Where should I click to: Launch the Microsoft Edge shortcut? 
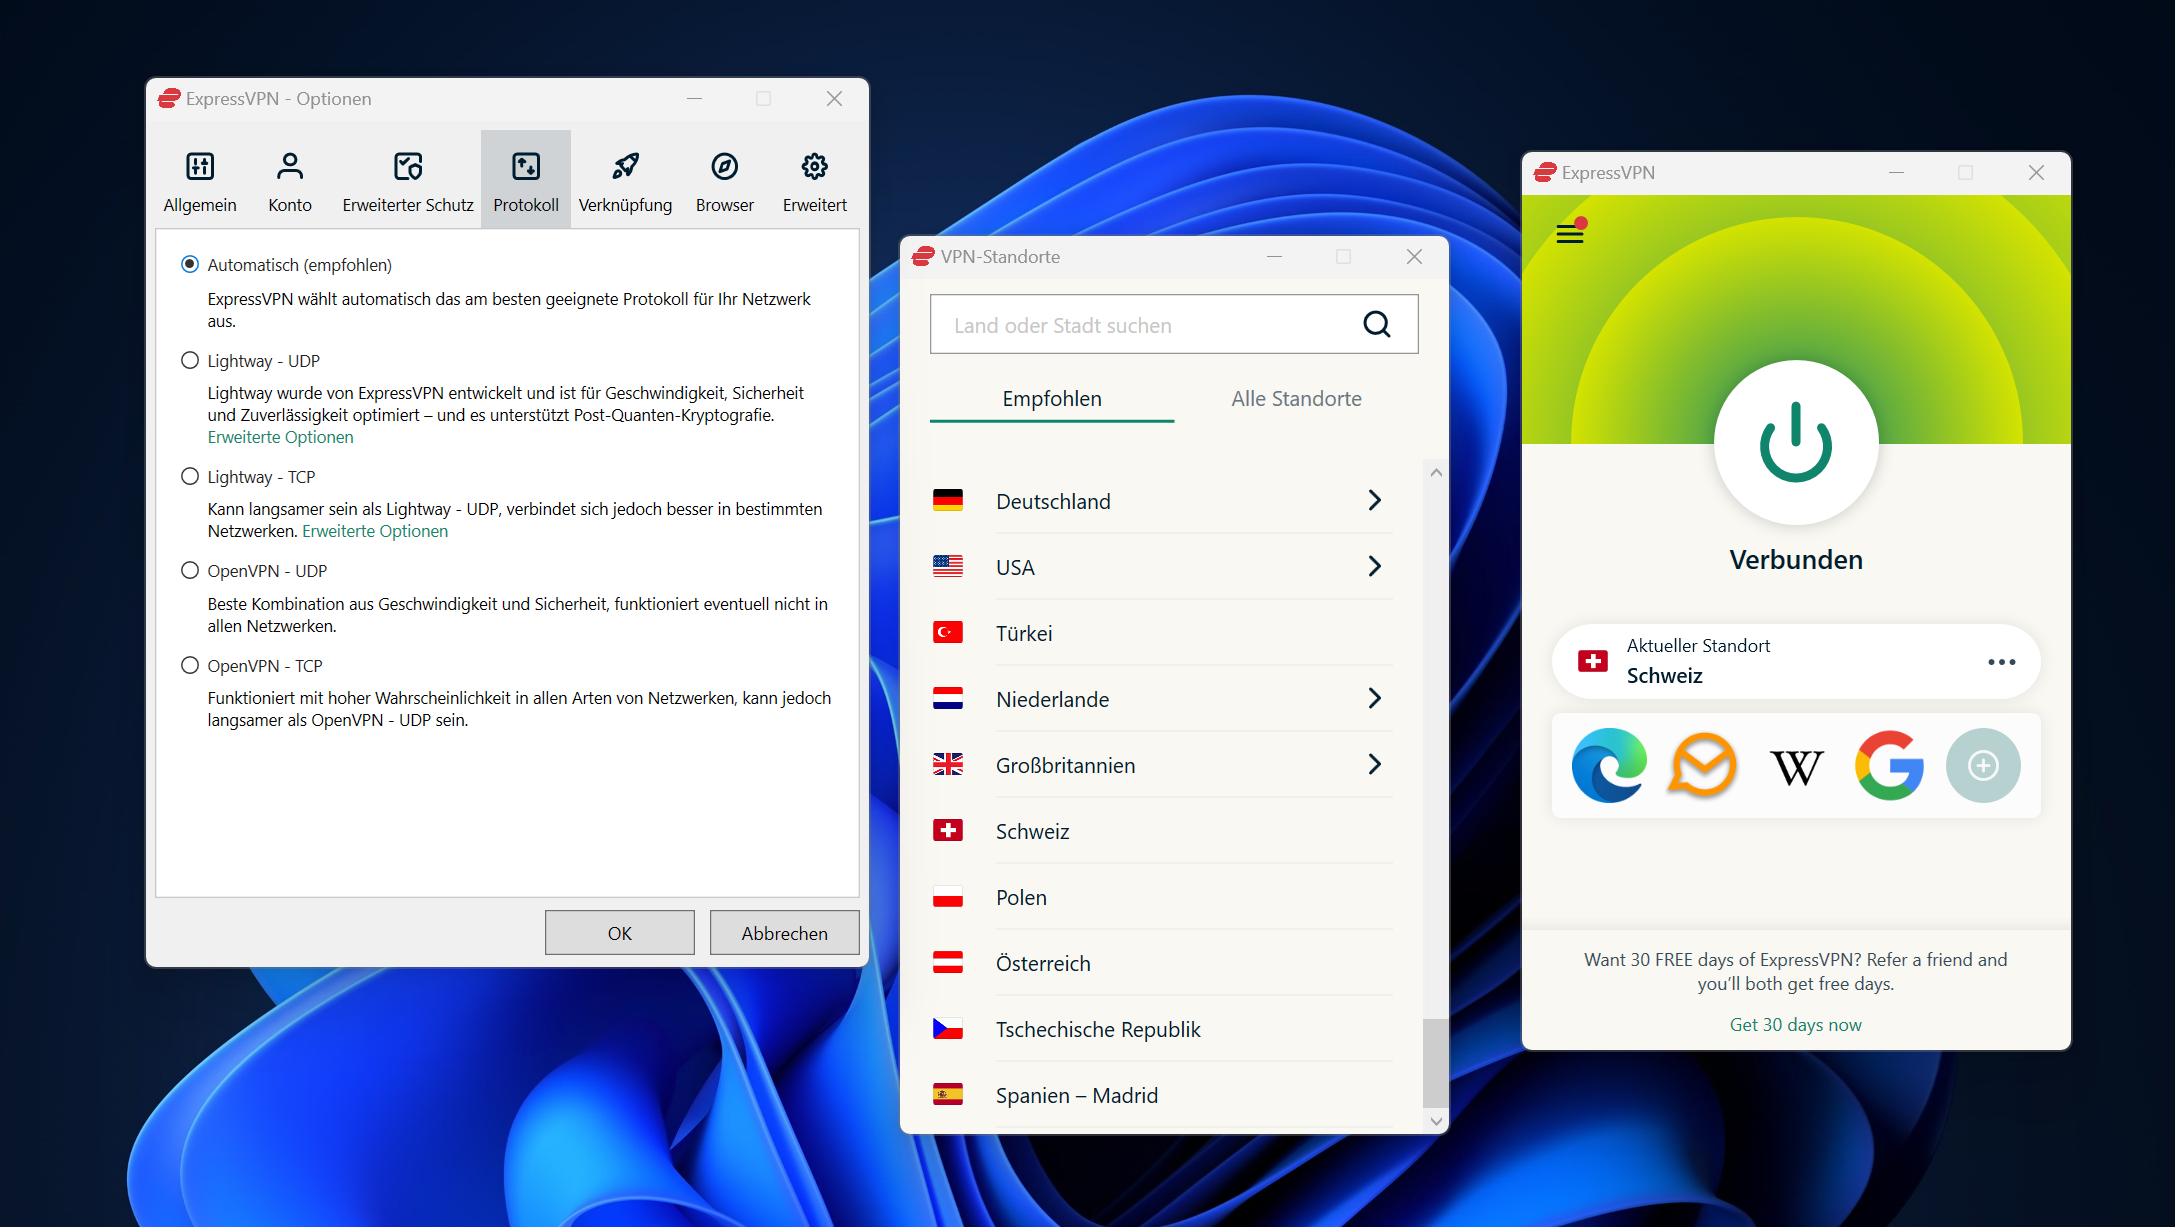pos(1609,766)
